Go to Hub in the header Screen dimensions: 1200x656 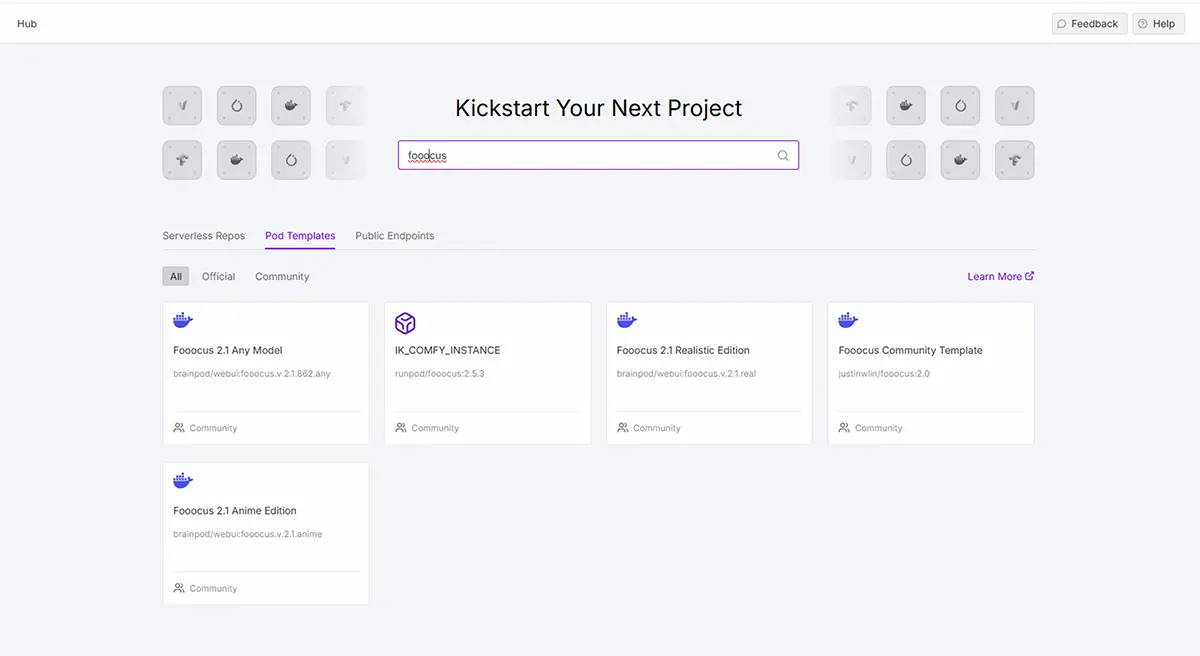[27, 24]
